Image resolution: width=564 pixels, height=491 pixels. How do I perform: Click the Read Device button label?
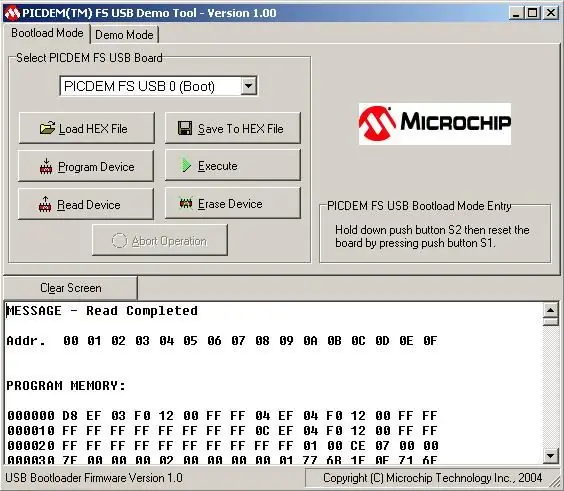[x=89, y=205]
